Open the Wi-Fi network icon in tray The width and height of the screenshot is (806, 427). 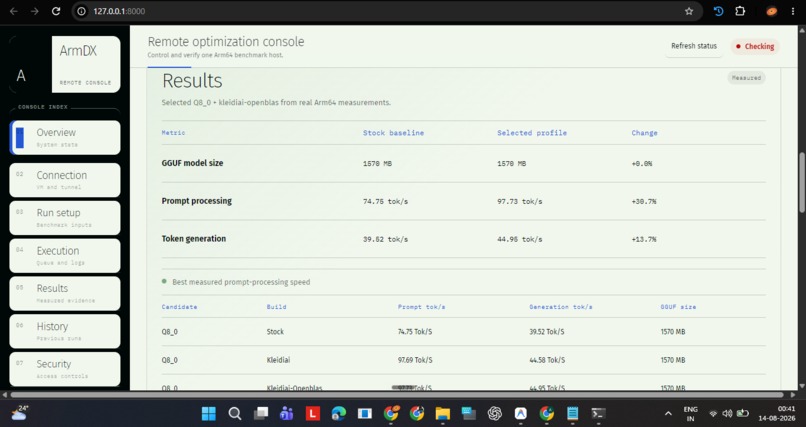pyautogui.click(x=713, y=414)
